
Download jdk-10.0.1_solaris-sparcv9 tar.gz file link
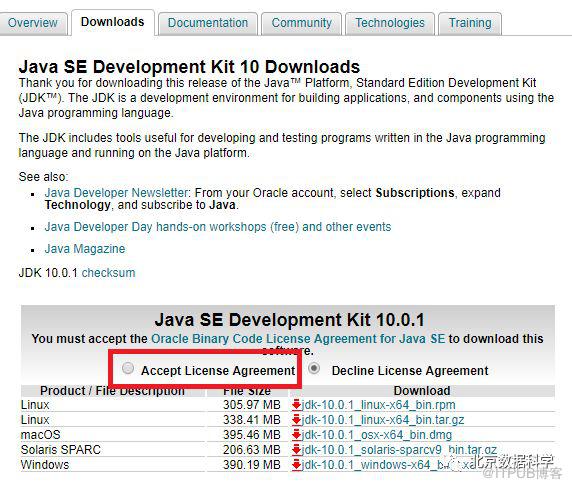(x=399, y=449)
